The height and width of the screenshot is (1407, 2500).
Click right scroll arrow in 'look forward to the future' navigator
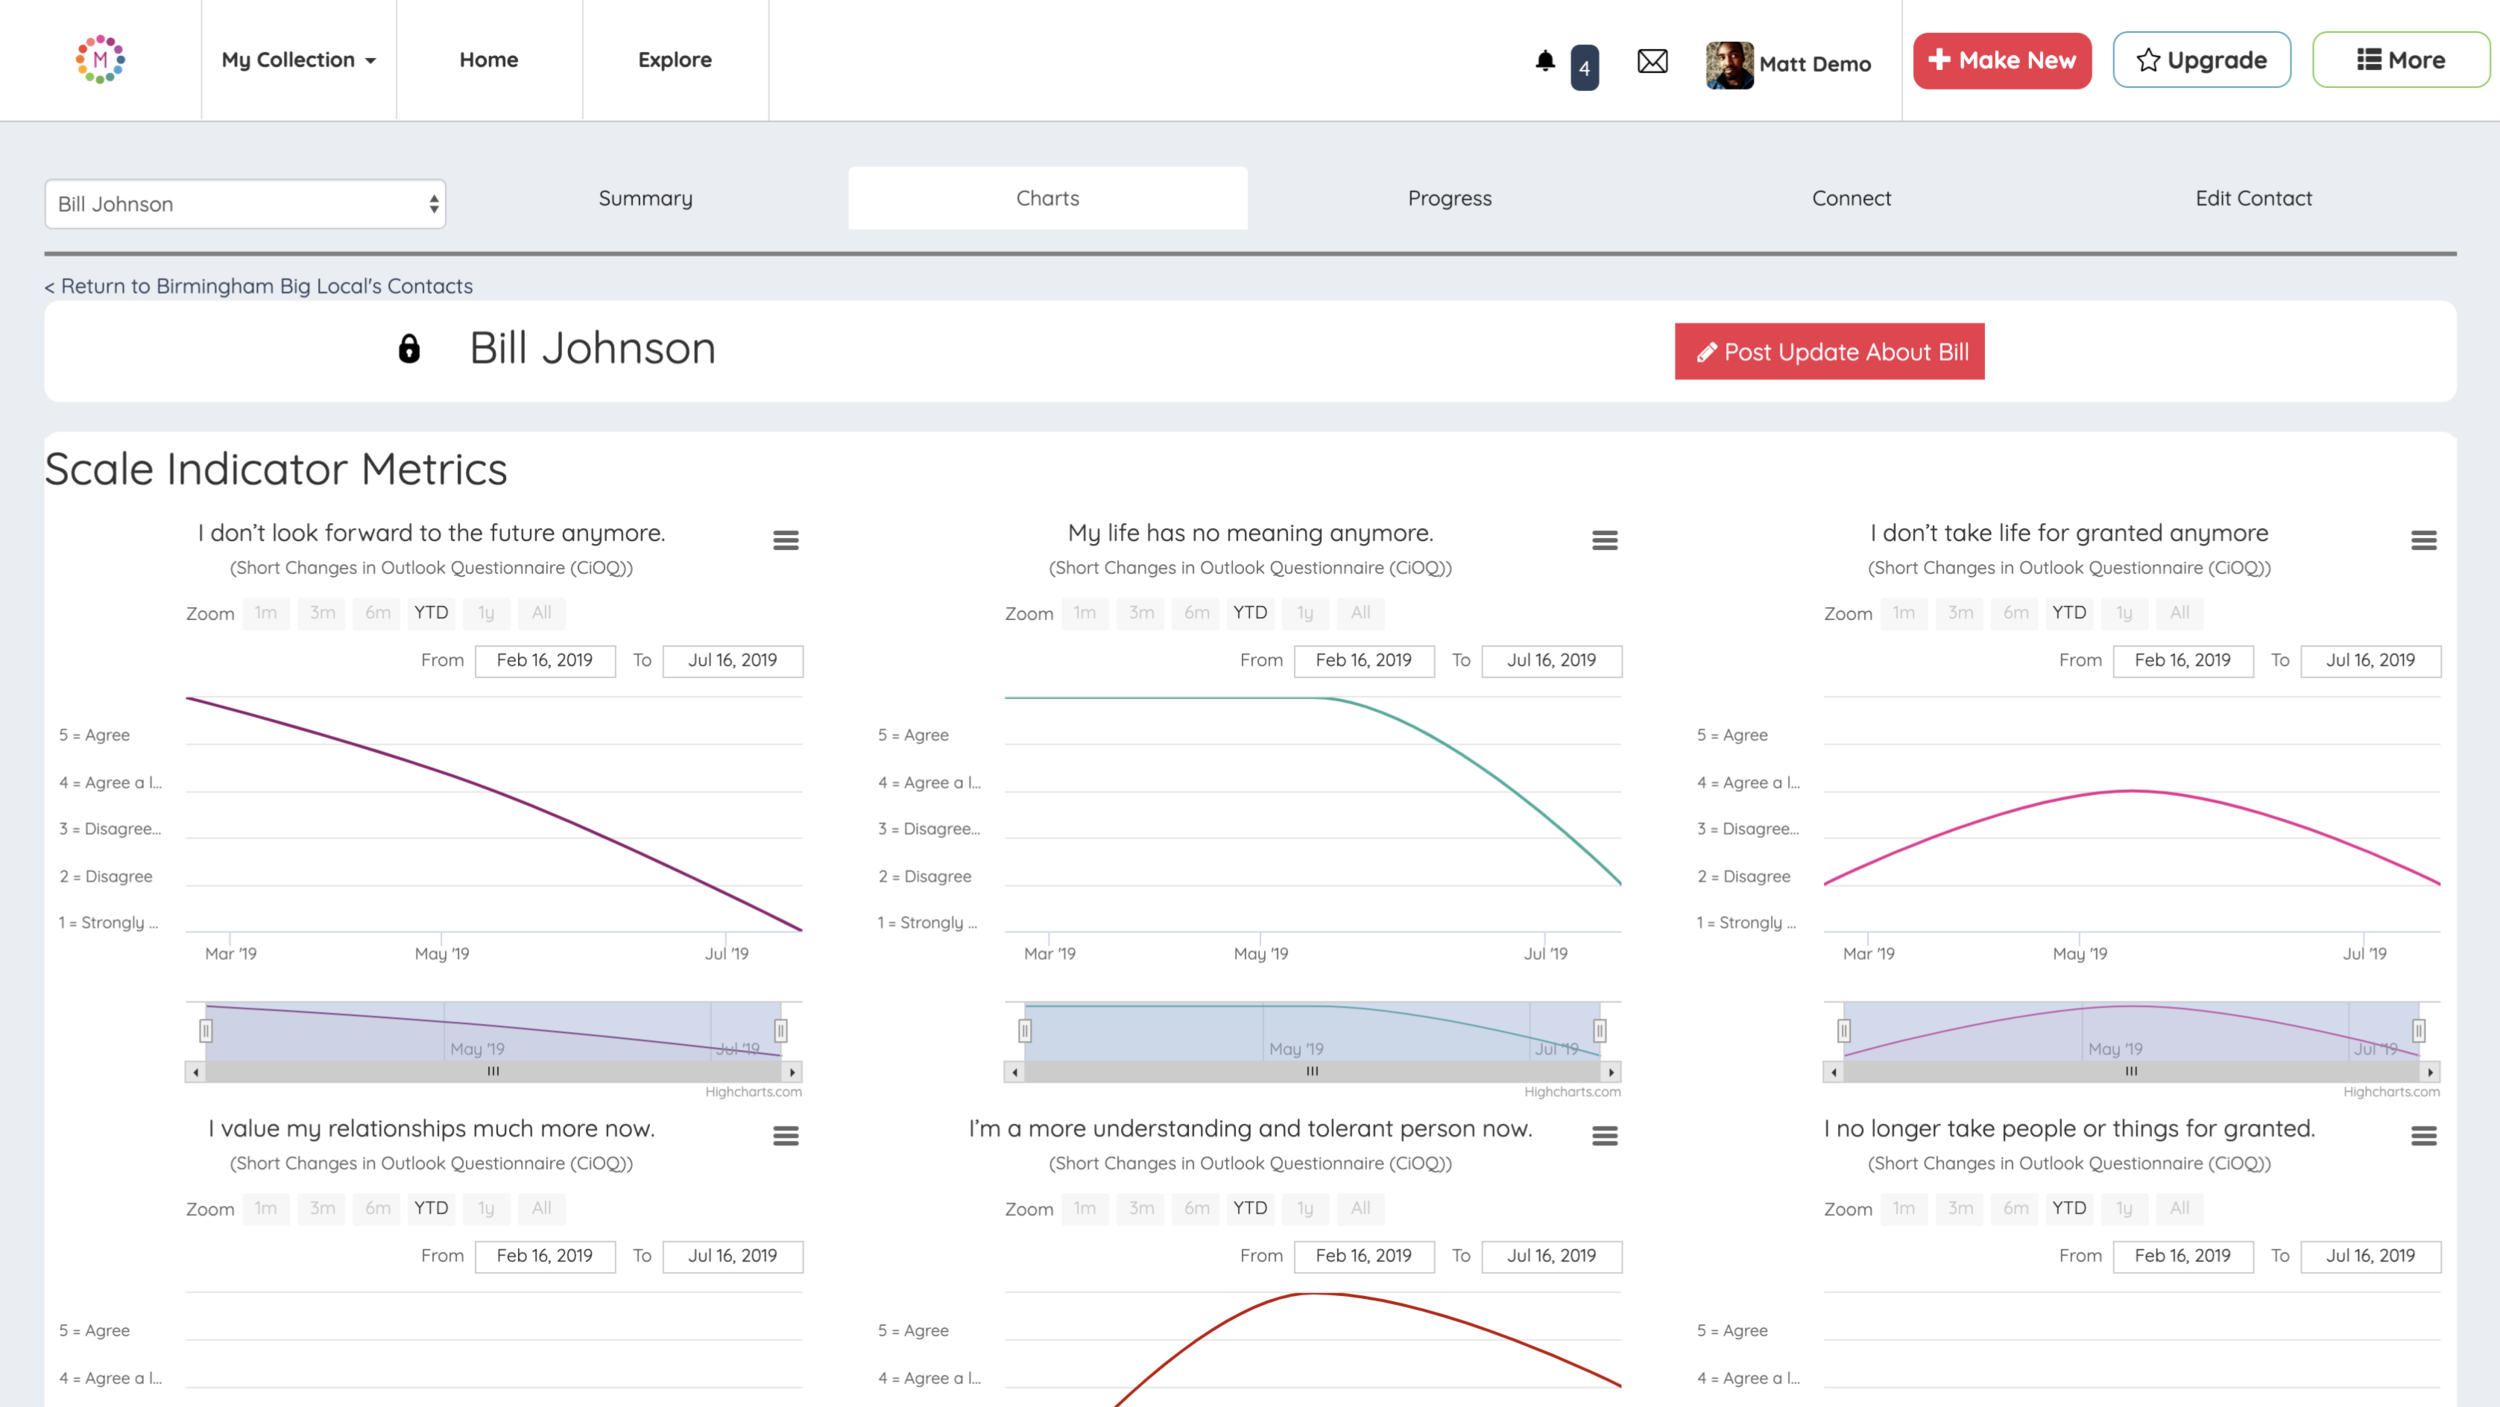click(792, 1072)
